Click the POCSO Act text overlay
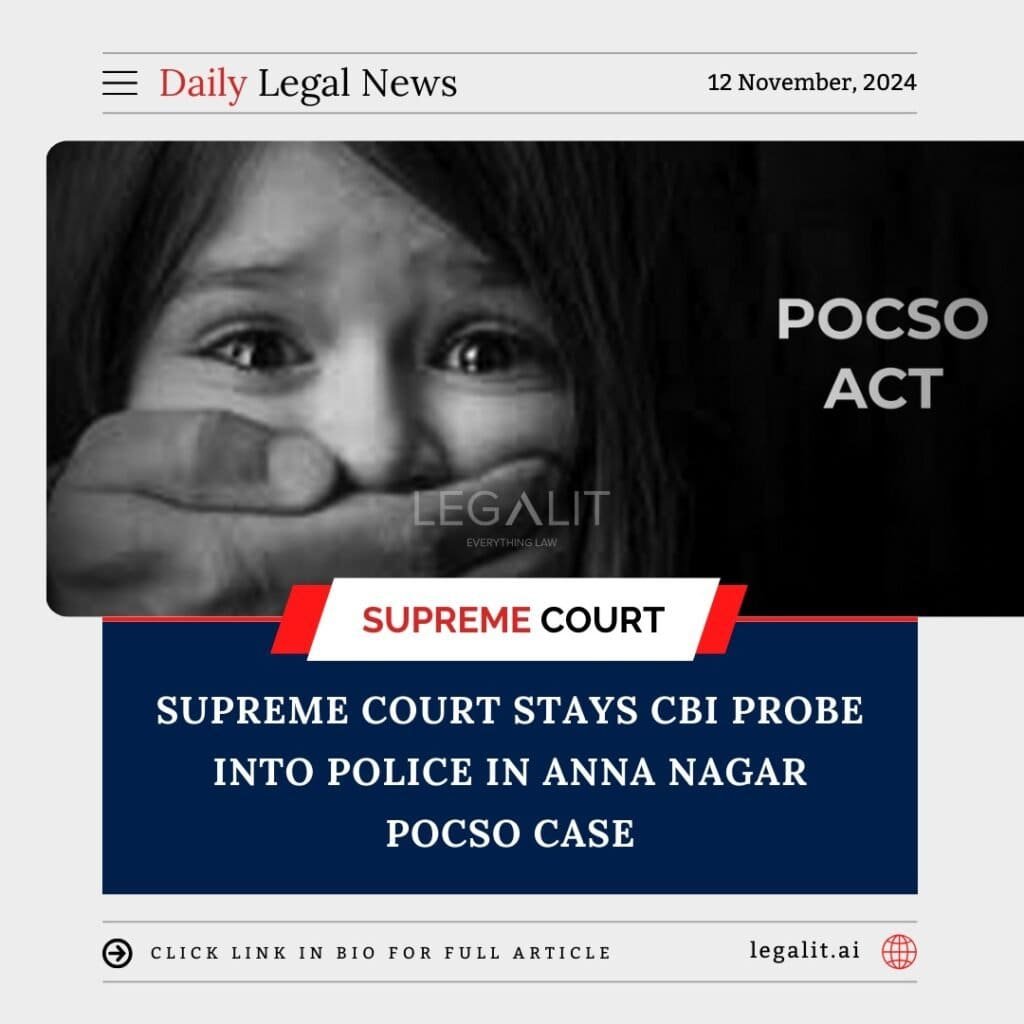The image size is (1024, 1024). [882, 353]
